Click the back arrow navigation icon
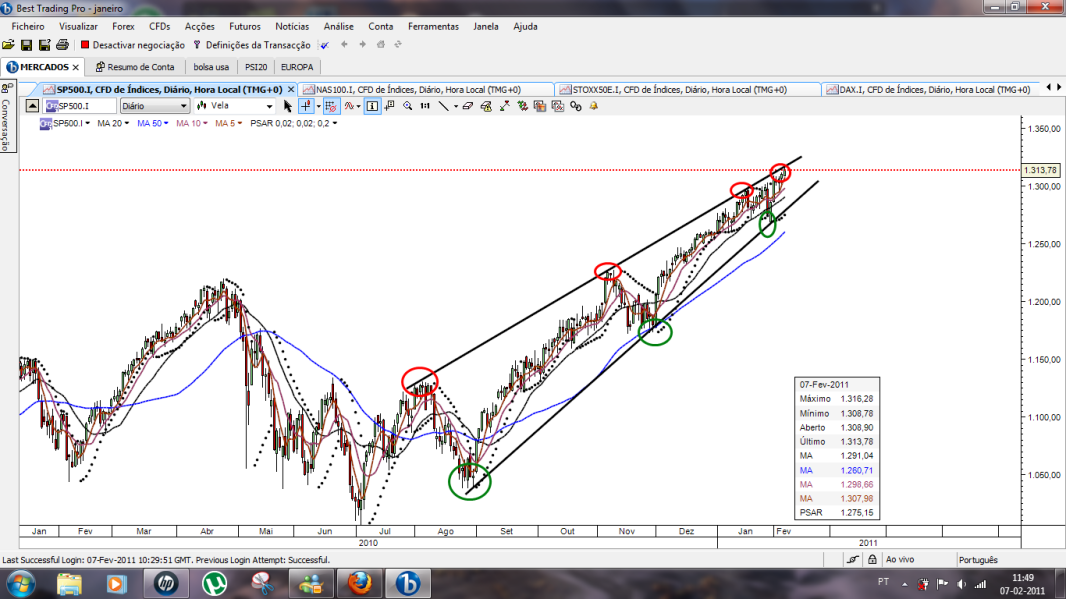1066x599 pixels. (344, 45)
